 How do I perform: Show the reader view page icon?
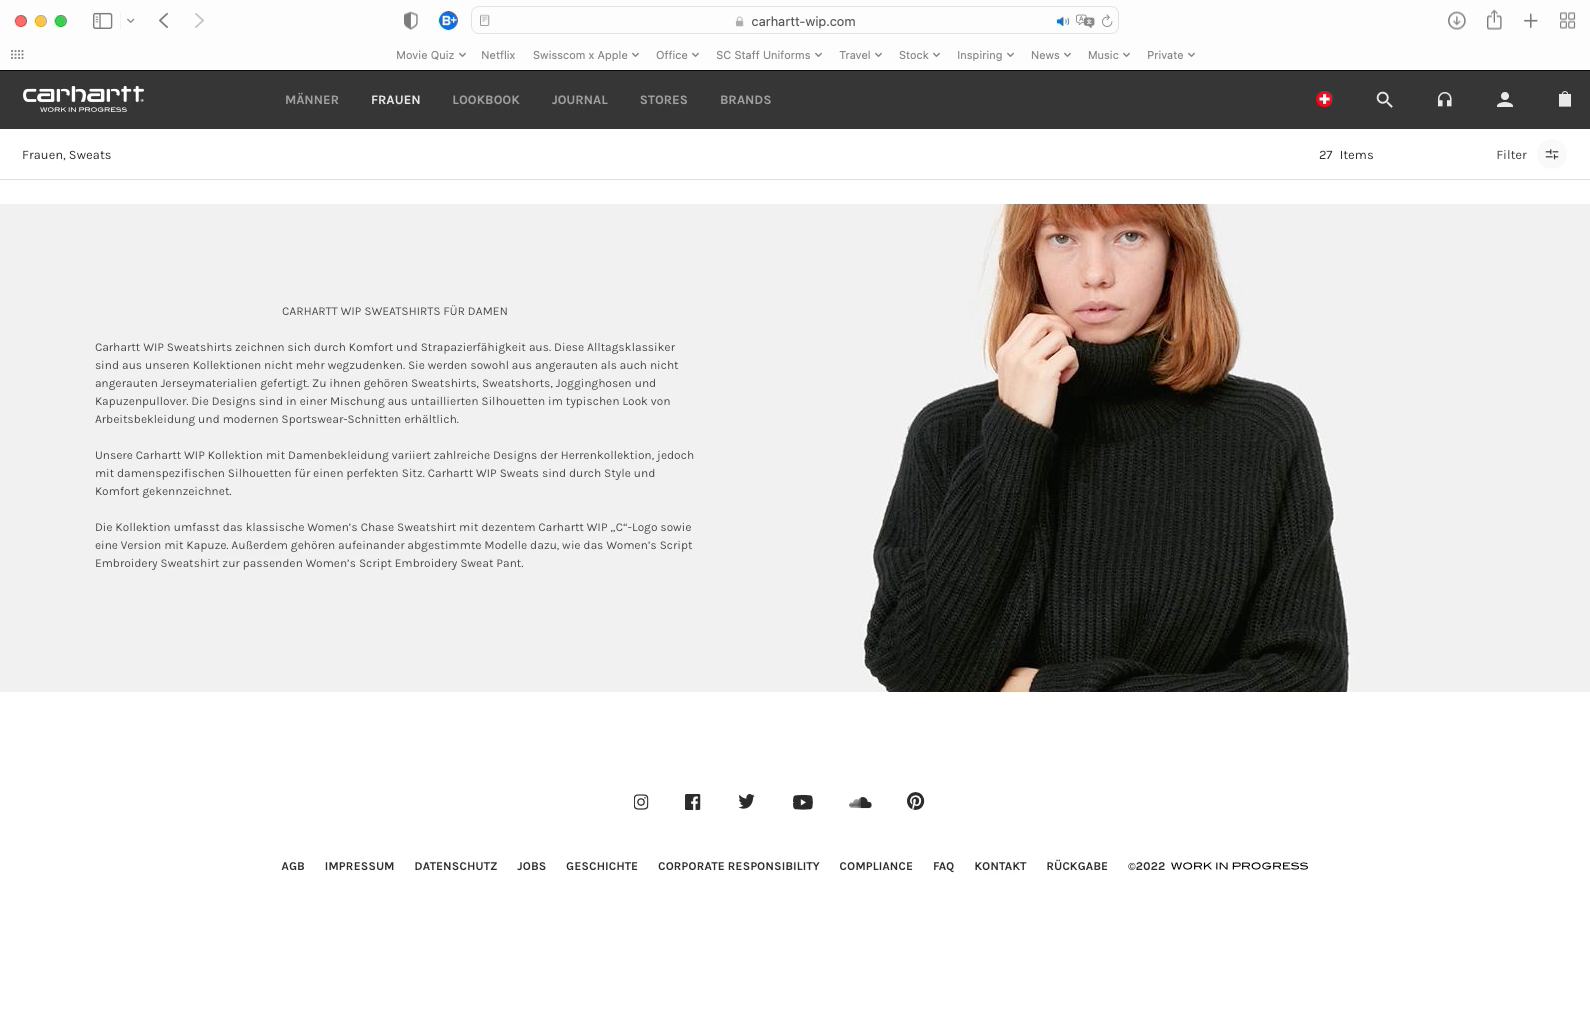(x=485, y=21)
